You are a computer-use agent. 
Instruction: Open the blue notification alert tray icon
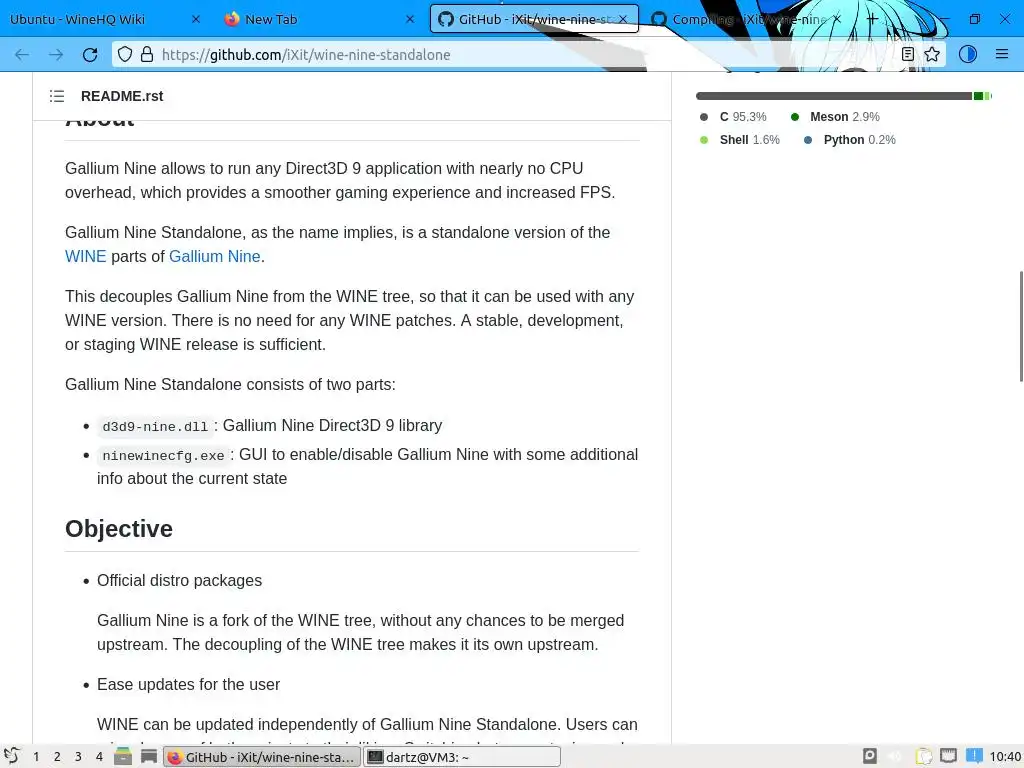coord(974,756)
